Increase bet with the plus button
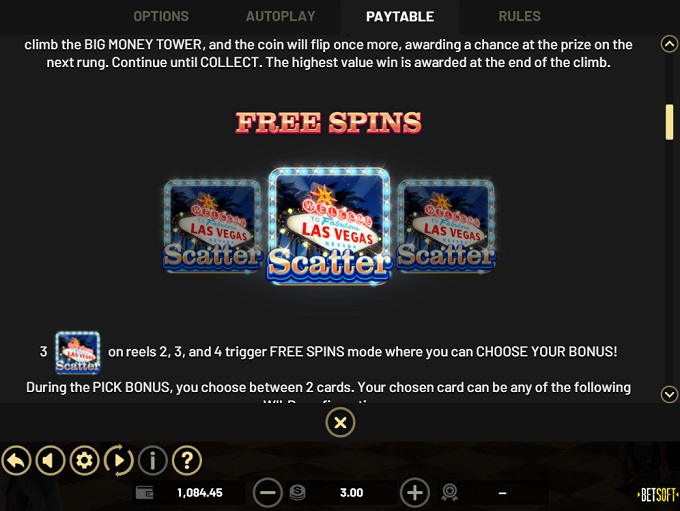Viewport: 680px width, 511px height. (415, 492)
